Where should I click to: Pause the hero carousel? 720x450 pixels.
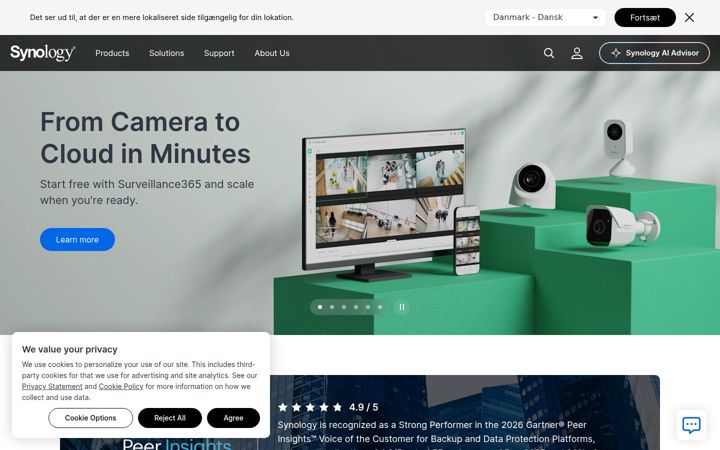click(402, 307)
